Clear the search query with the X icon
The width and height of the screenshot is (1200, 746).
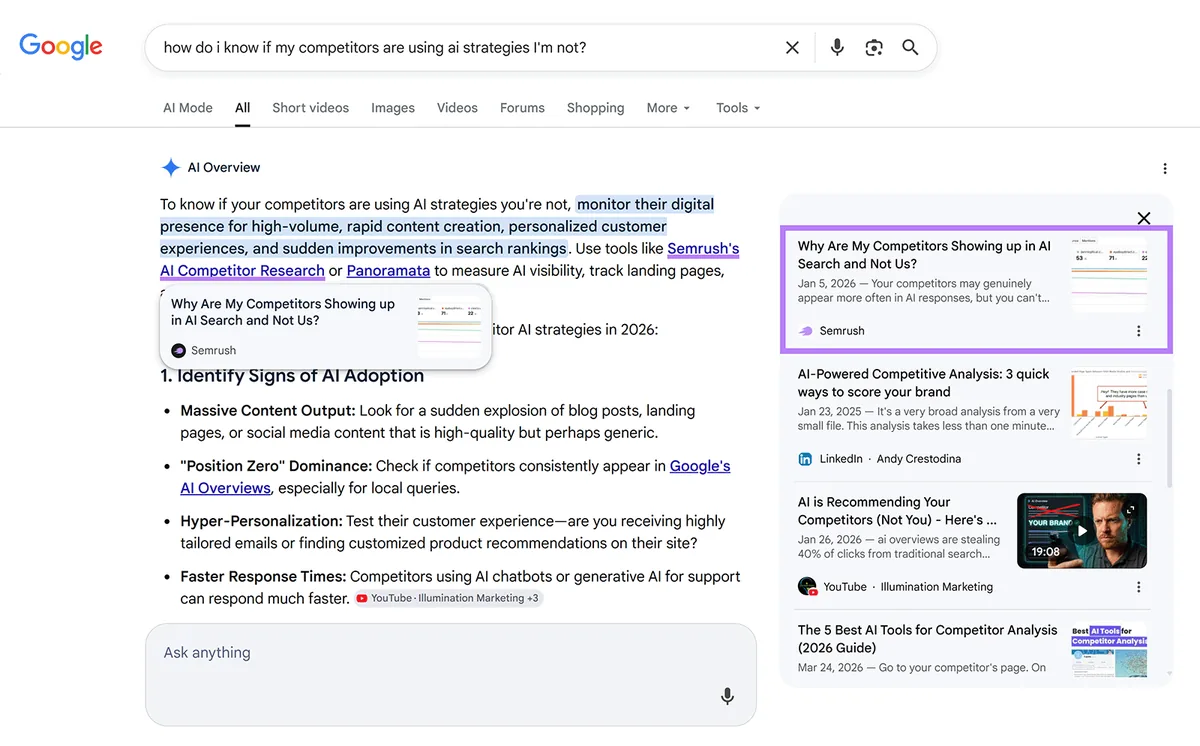[x=792, y=47]
